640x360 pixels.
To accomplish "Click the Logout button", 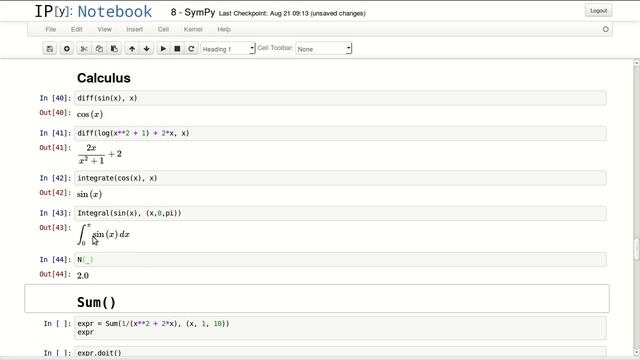I will (598, 11).
